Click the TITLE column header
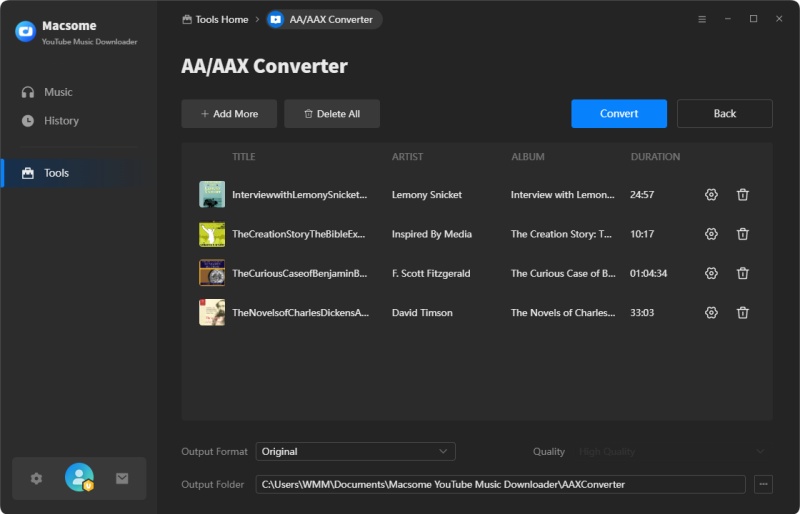This screenshot has width=800, height=514. tap(243, 157)
